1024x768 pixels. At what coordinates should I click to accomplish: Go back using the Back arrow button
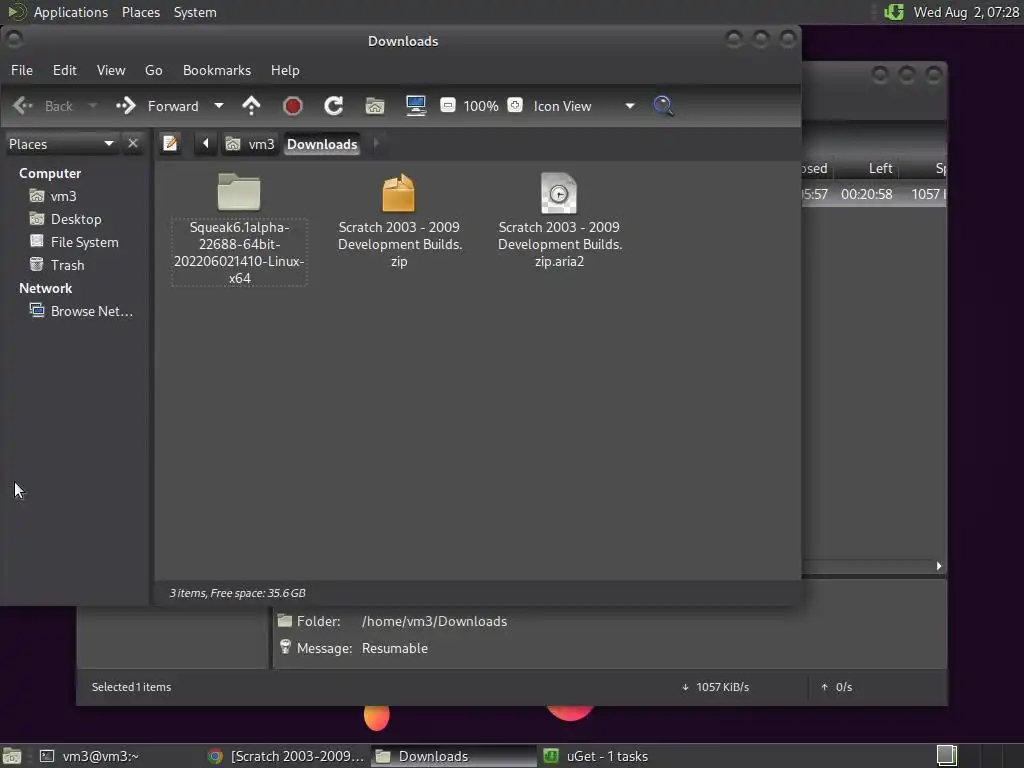(x=43, y=106)
